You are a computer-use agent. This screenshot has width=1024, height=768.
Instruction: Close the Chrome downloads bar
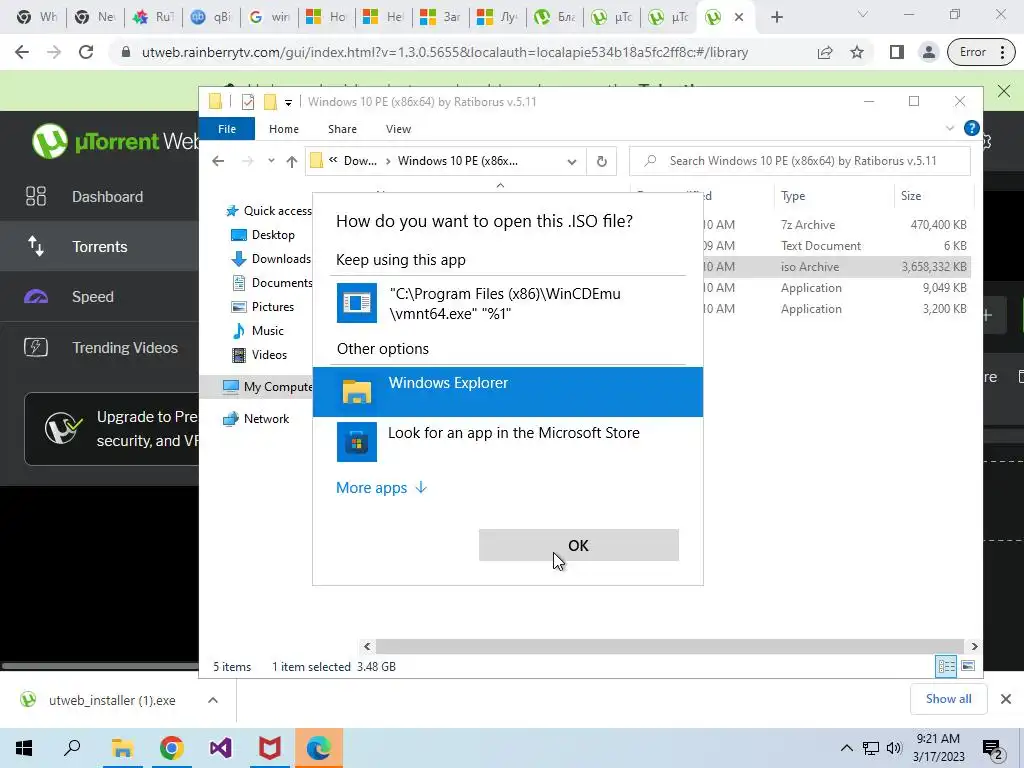coord(1006,699)
